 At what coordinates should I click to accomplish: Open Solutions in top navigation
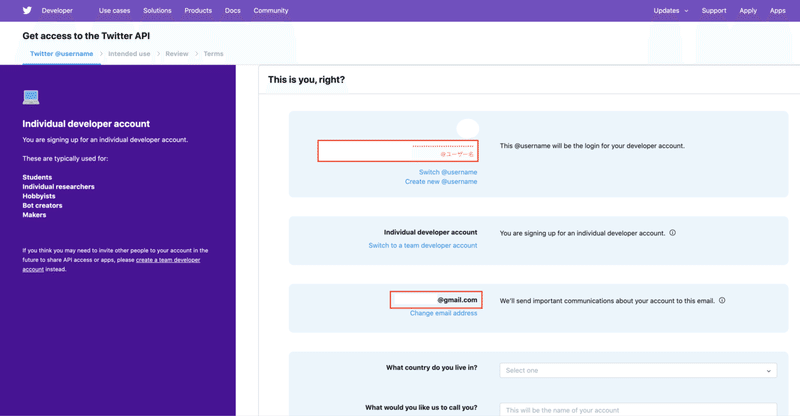tap(157, 11)
